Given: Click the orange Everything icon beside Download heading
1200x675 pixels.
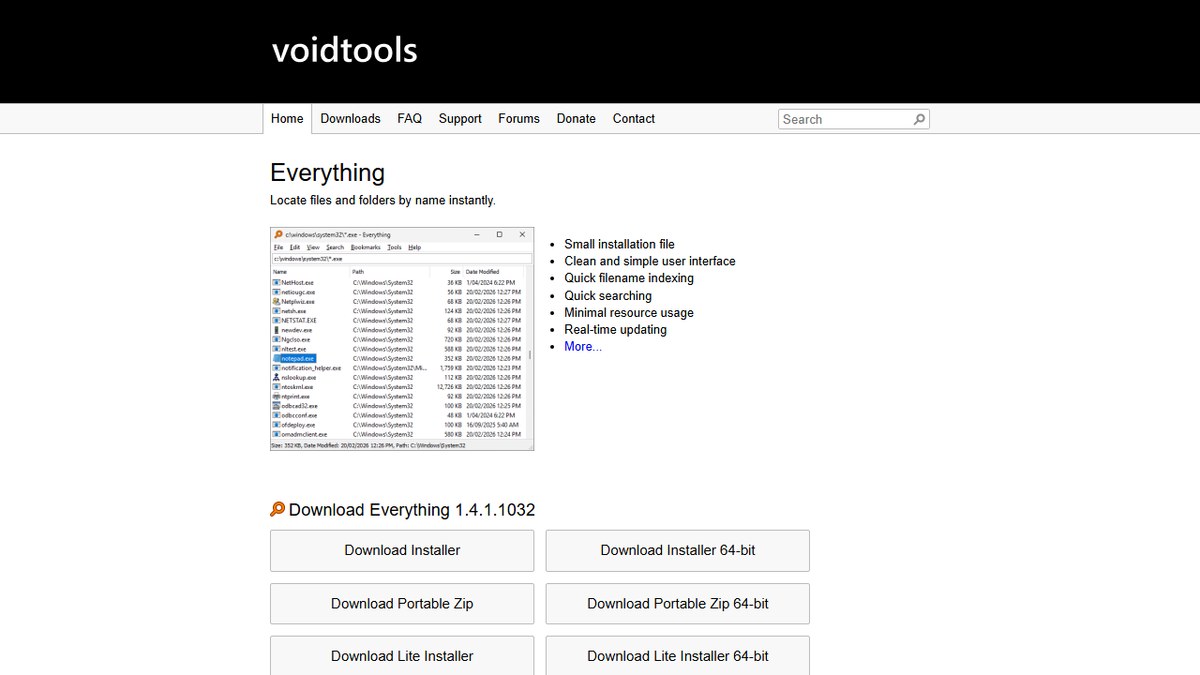Looking at the screenshot, I should (278, 509).
